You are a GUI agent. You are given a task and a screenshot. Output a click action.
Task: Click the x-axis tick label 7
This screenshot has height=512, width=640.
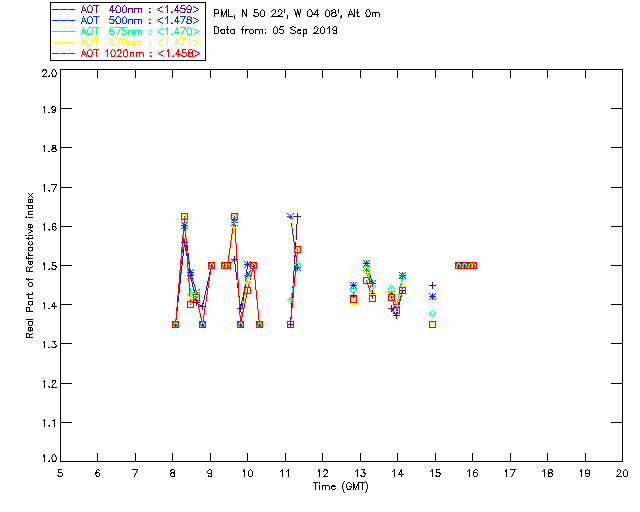(x=135, y=473)
